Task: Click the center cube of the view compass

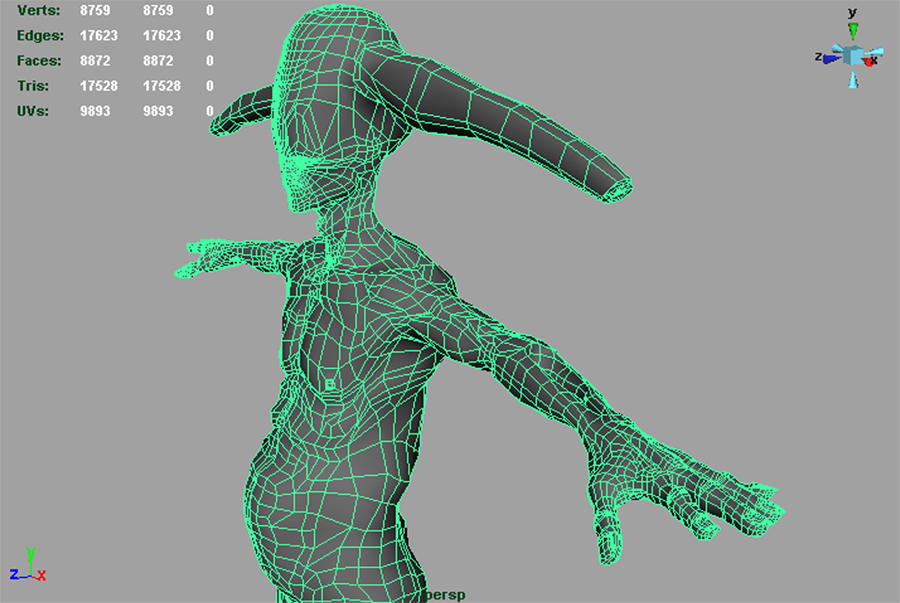Action: tap(853, 55)
